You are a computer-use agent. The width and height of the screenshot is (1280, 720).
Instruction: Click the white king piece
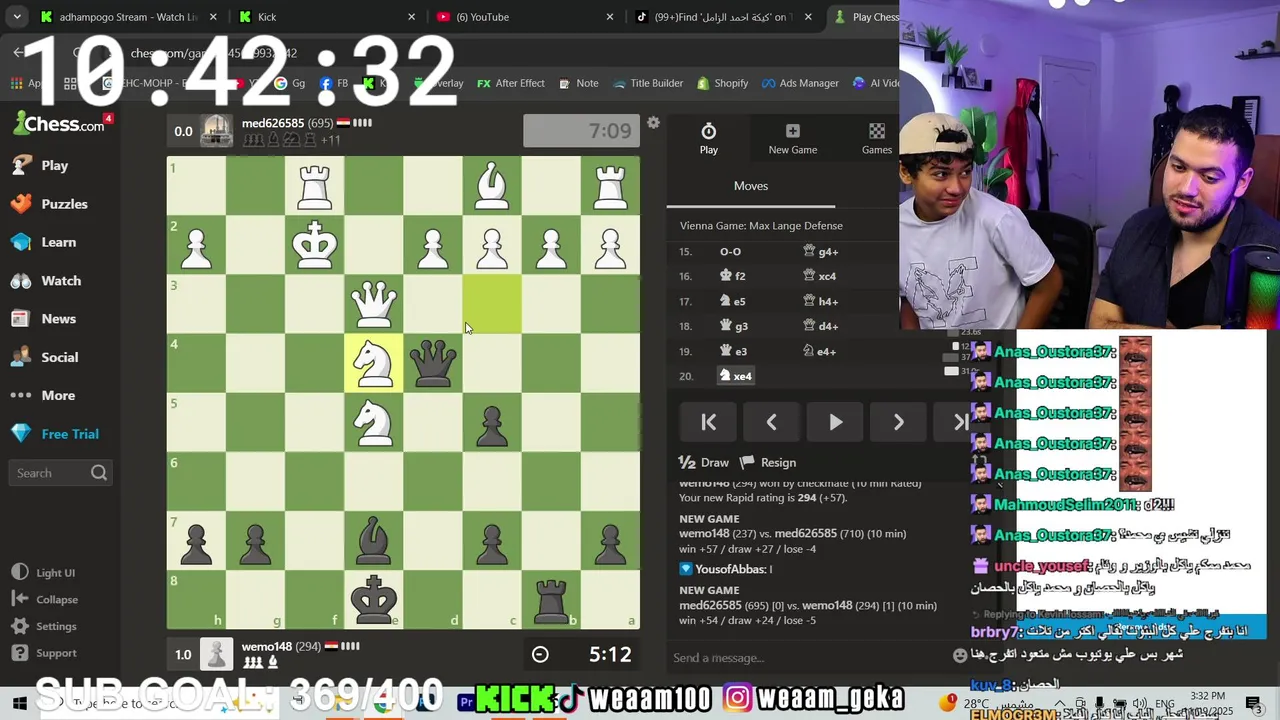(x=315, y=245)
